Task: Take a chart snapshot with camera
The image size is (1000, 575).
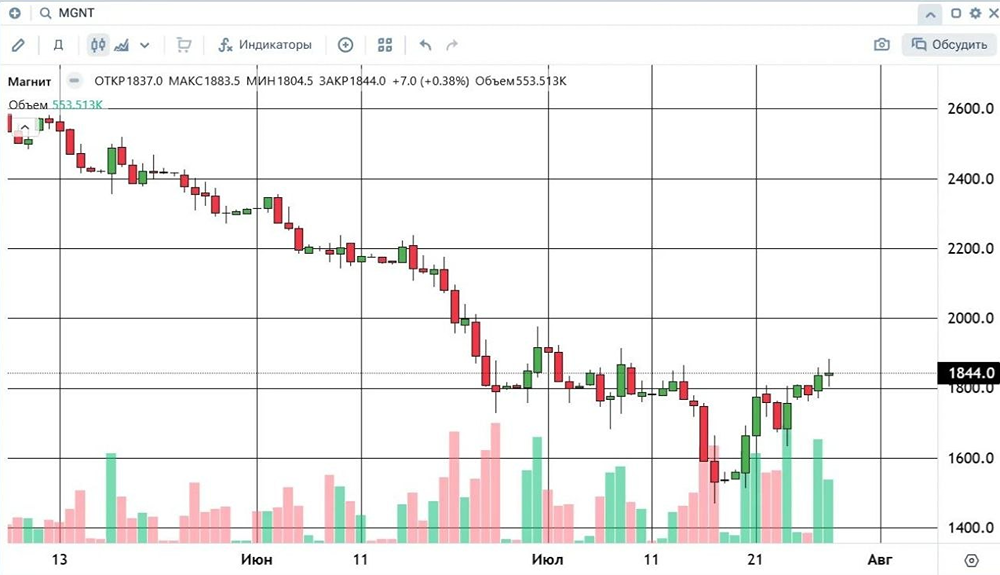Action: 881,45
